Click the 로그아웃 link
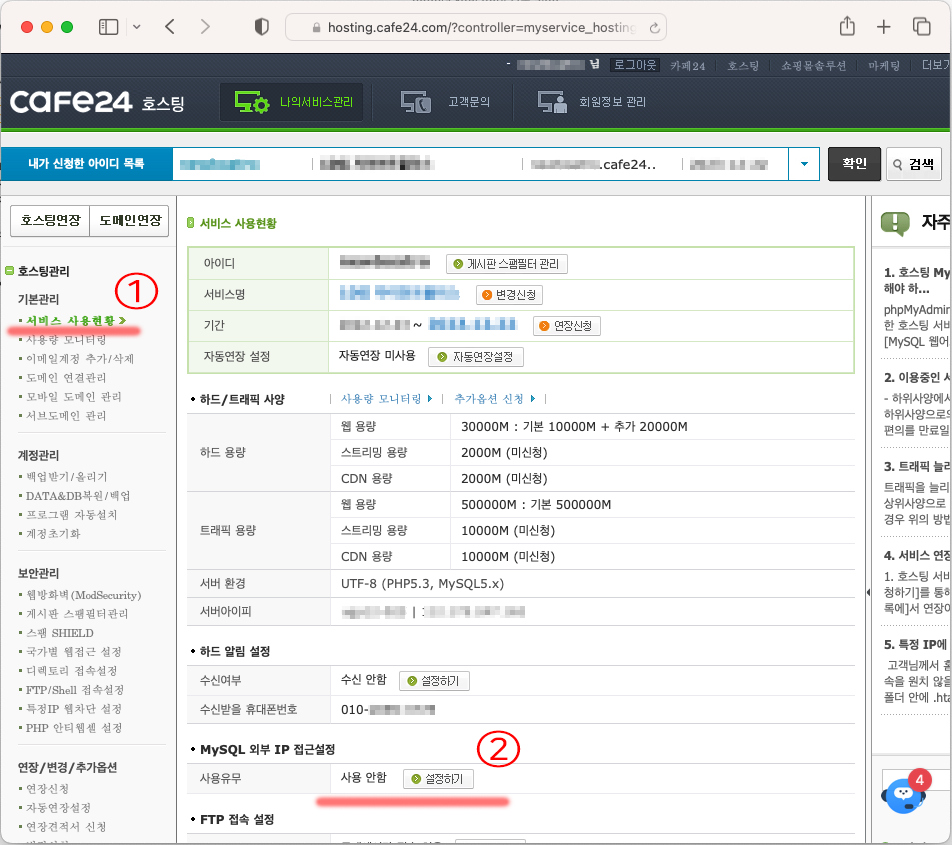The width and height of the screenshot is (952, 845). (635, 65)
